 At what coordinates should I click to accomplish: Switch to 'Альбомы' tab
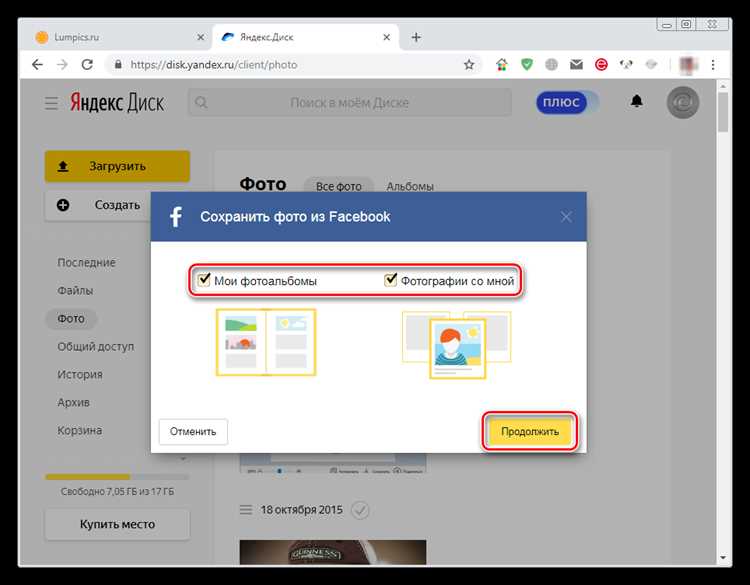(x=410, y=186)
